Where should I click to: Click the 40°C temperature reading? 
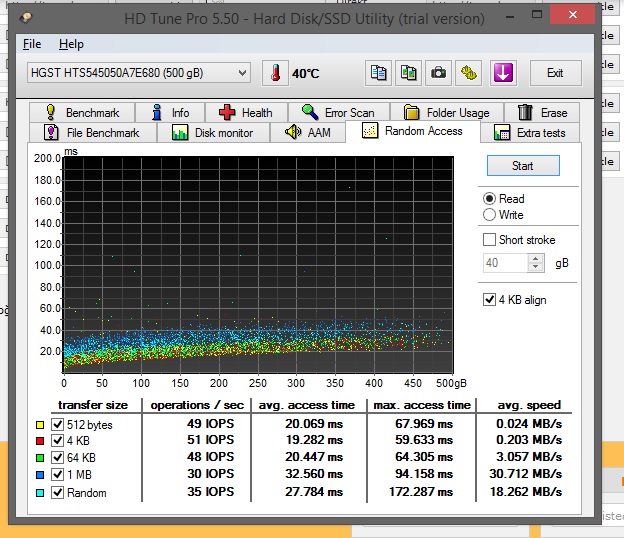point(306,74)
